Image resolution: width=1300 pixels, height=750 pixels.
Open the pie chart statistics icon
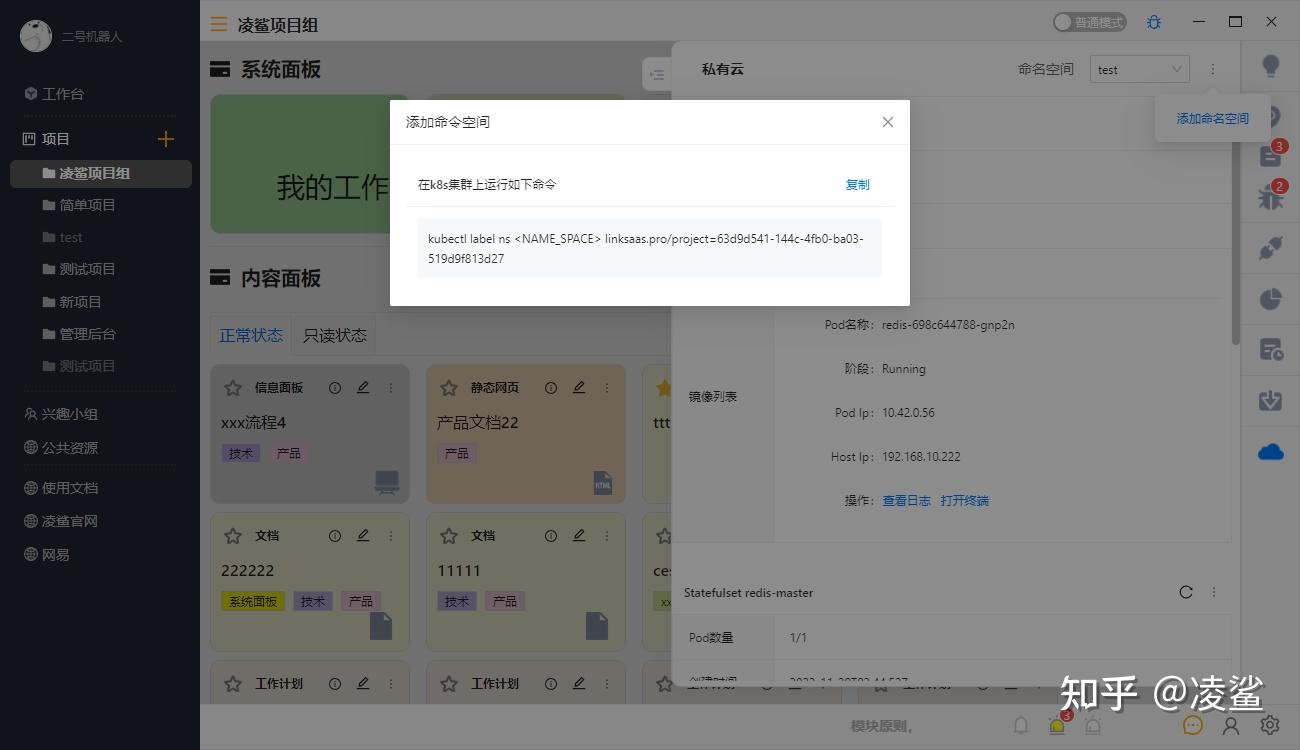pos(1270,298)
